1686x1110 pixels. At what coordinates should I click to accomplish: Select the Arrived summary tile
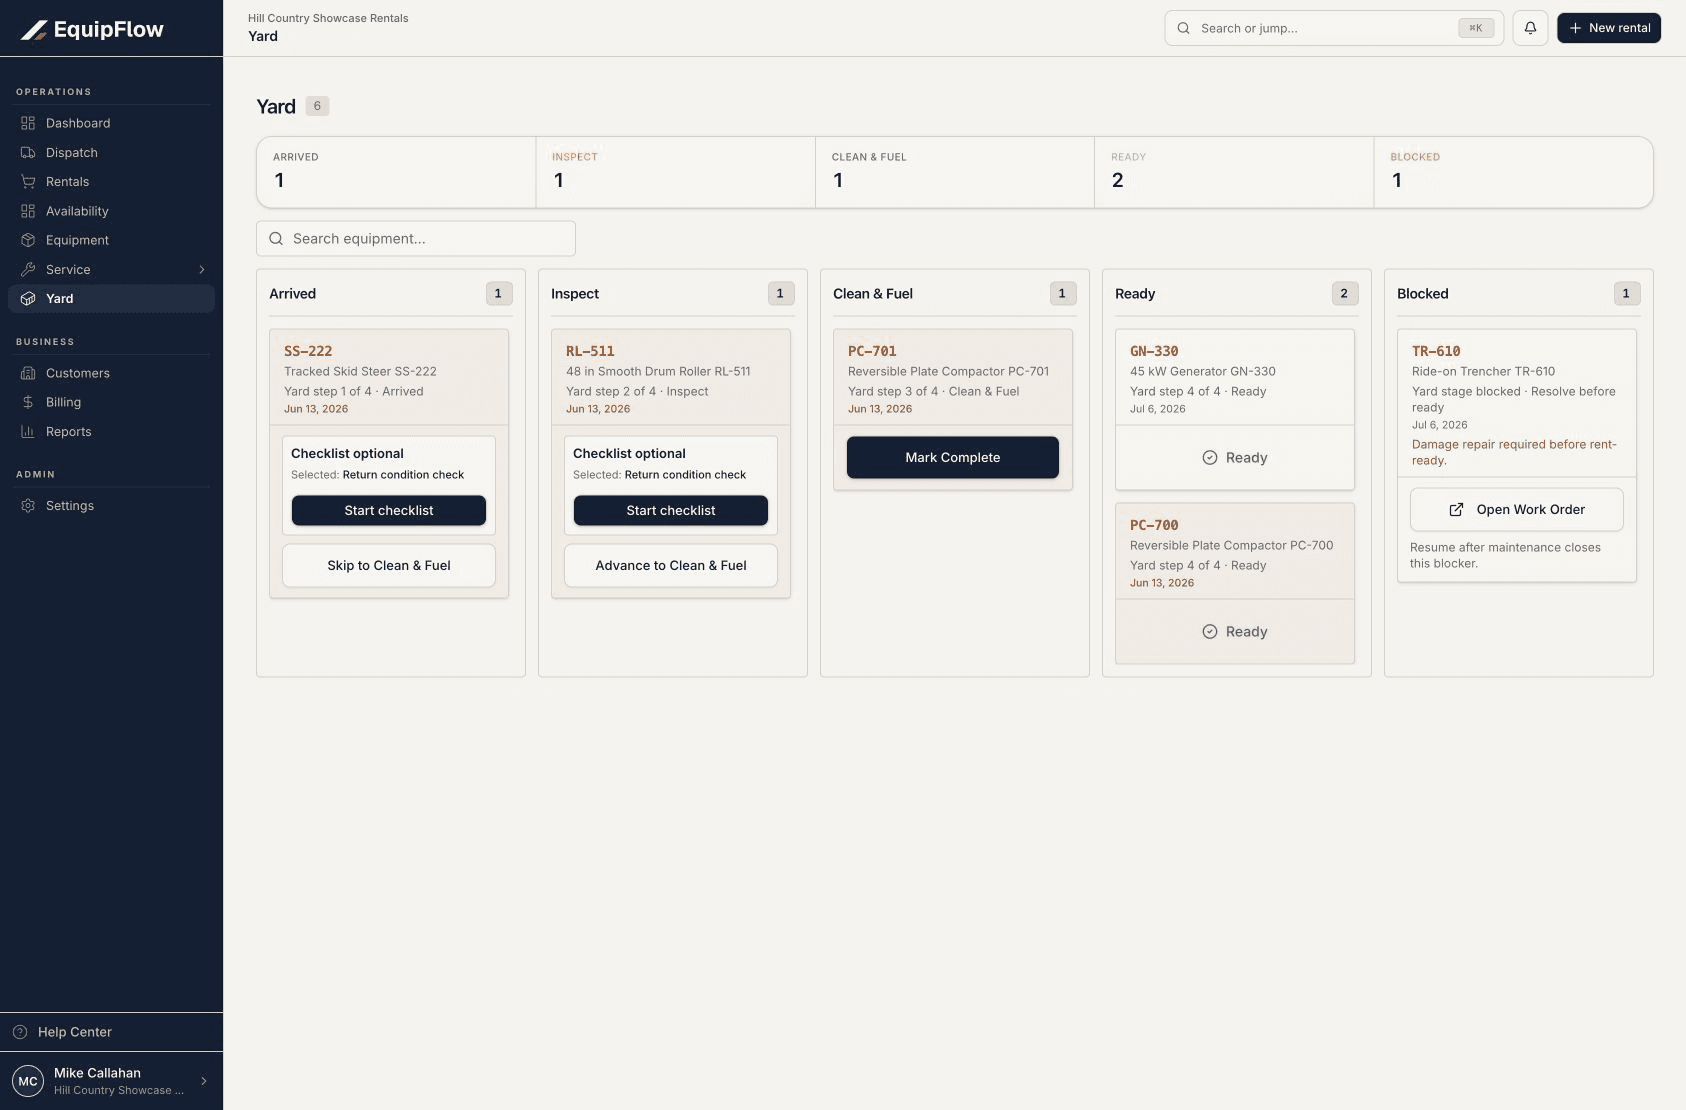click(396, 172)
